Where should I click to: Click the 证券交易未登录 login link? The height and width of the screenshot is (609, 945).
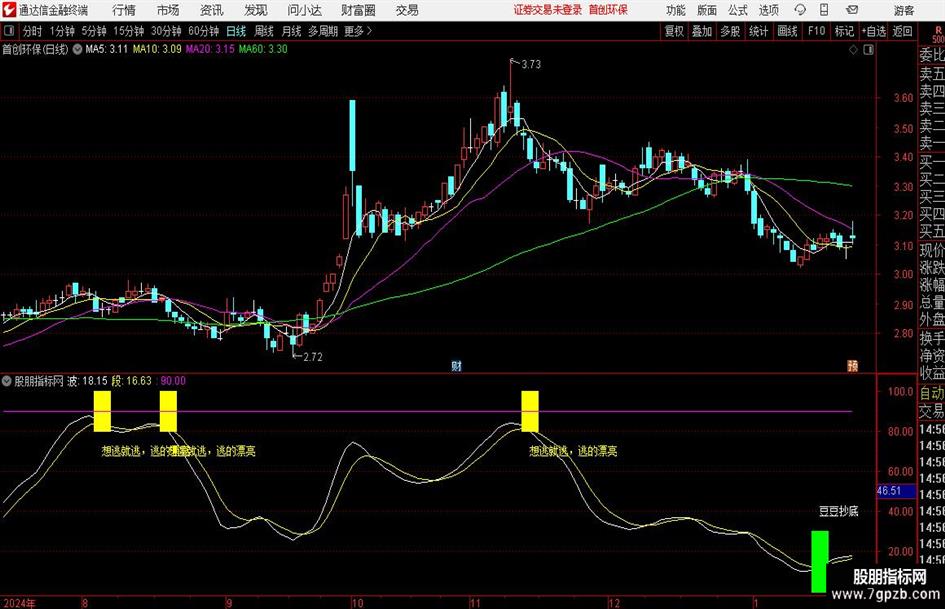(x=548, y=10)
